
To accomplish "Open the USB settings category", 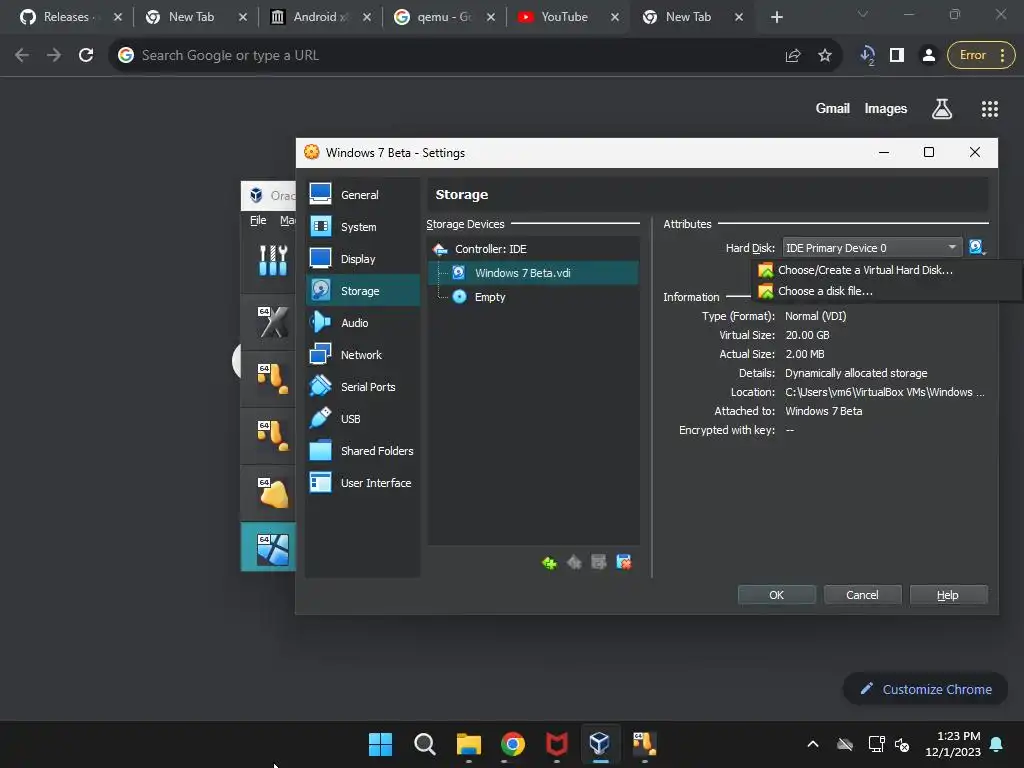I will pyautogui.click(x=362, y=419).
